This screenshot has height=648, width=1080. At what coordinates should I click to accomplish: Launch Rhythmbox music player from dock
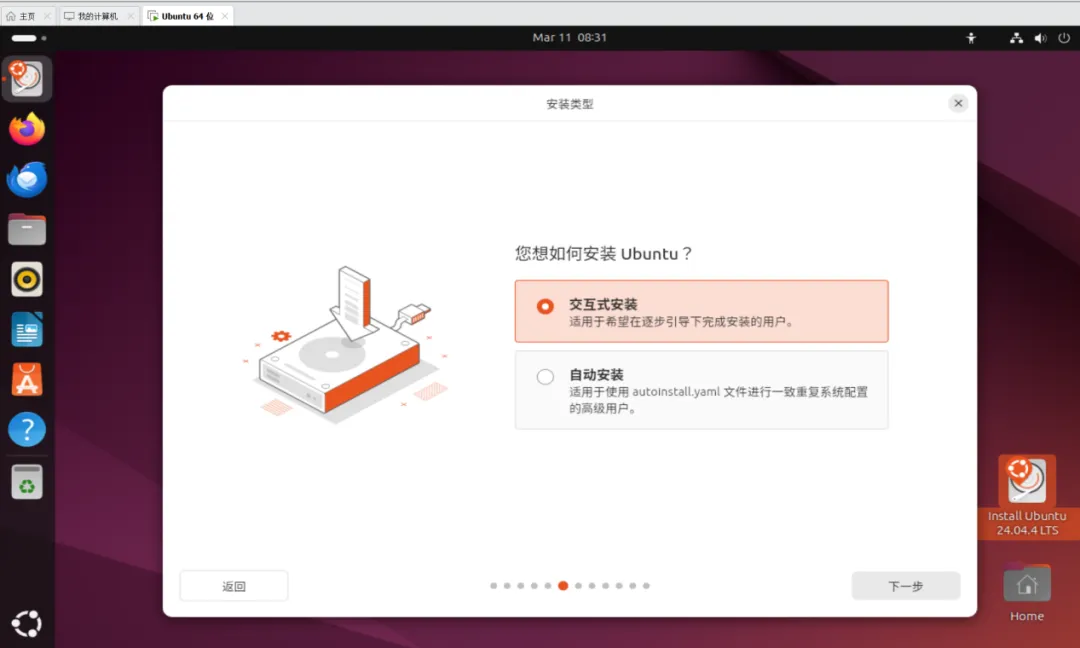click(27, 280)
